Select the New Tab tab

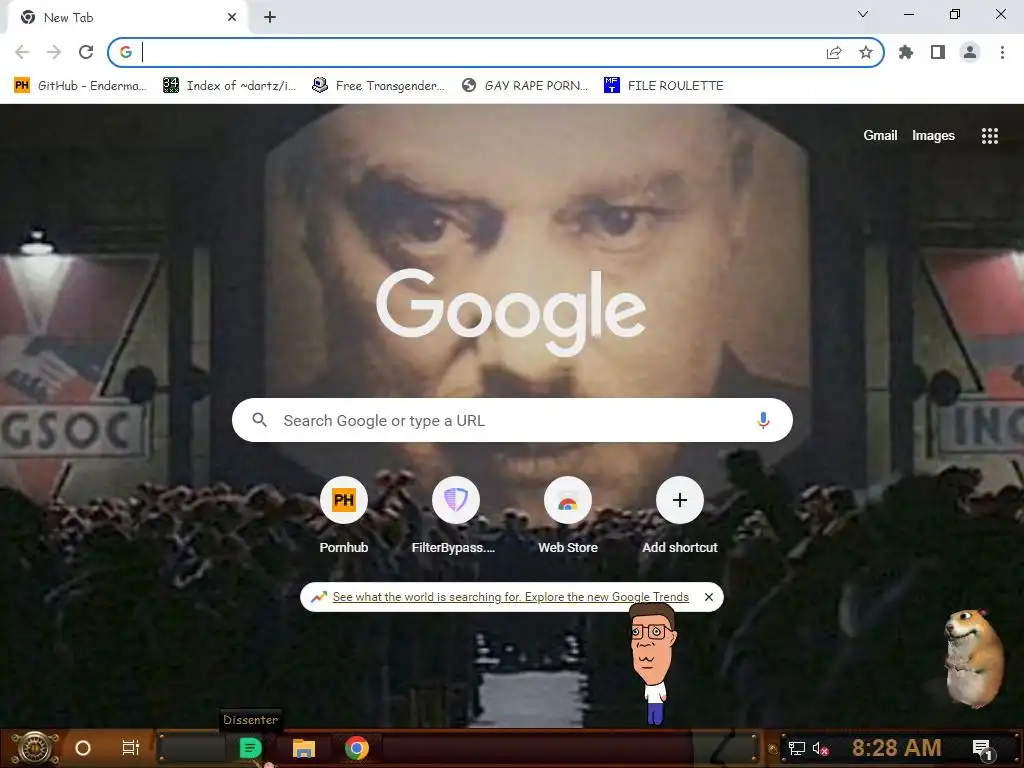[x=127, y=18]
